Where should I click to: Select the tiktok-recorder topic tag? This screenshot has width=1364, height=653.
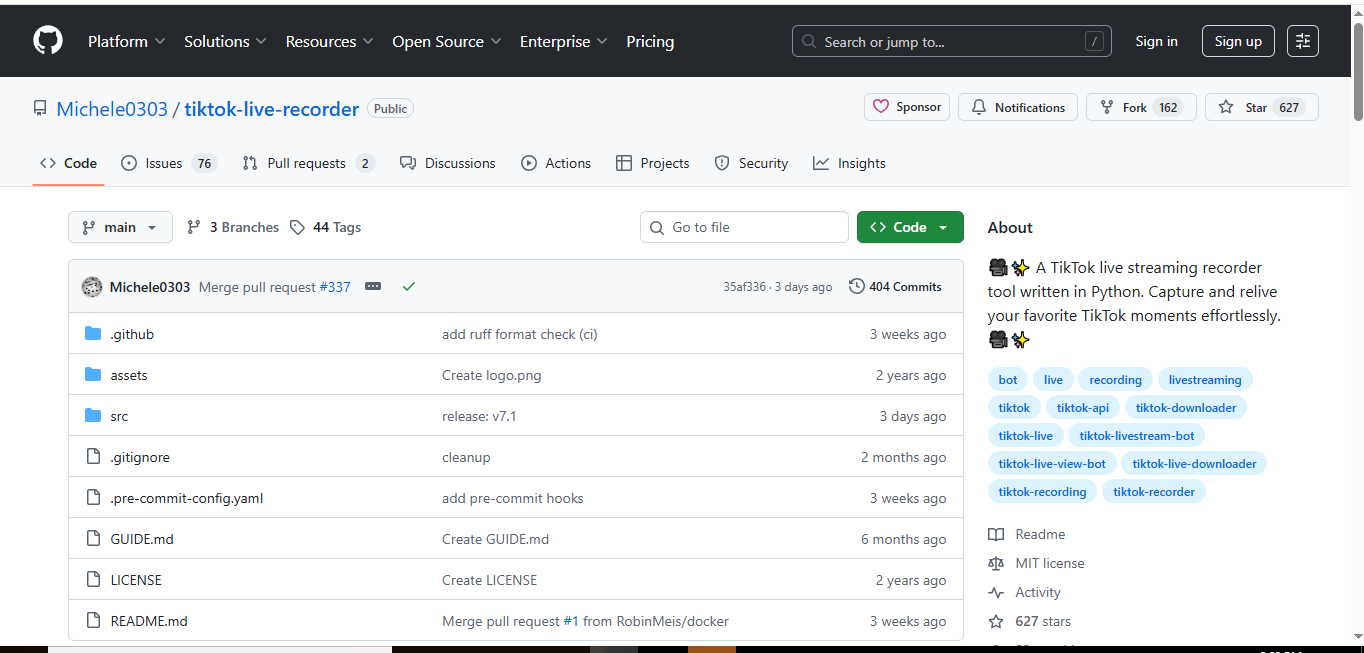tap(1154, 492)
